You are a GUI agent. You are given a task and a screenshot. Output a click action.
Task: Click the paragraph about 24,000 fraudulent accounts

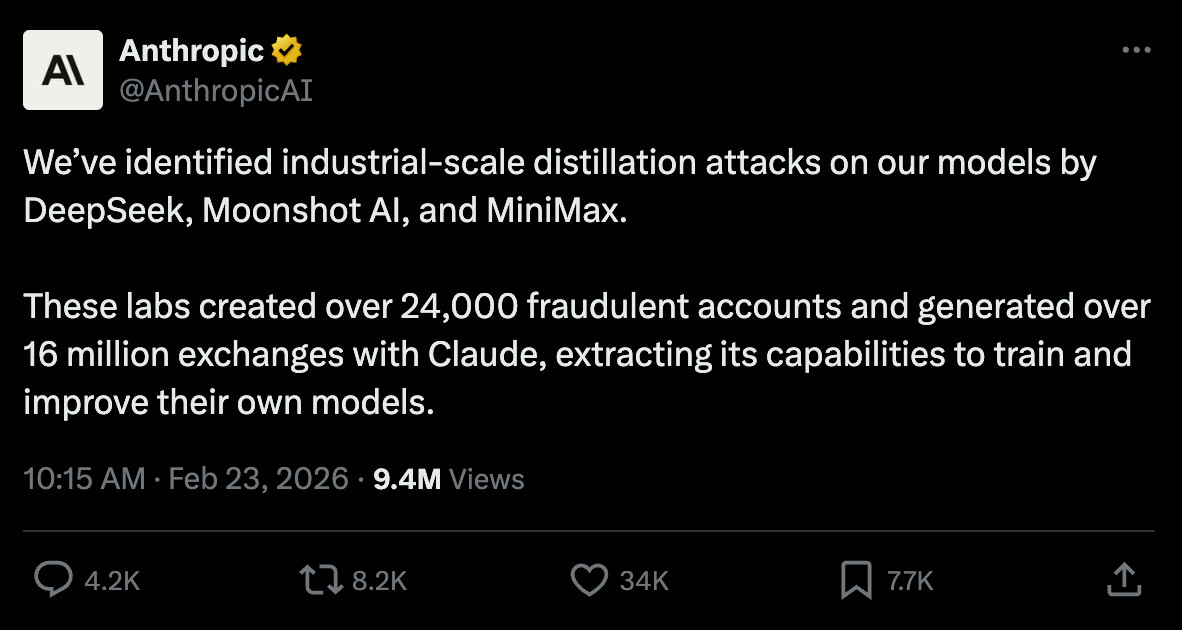[x=585, y=355]
